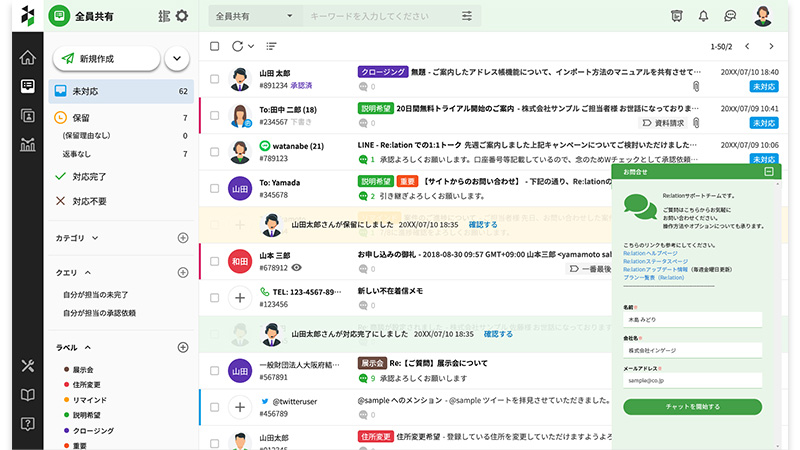Screen dimensions: 800x450
Task: Click the search filter sliders icon
Action: [x=467, y=16]
